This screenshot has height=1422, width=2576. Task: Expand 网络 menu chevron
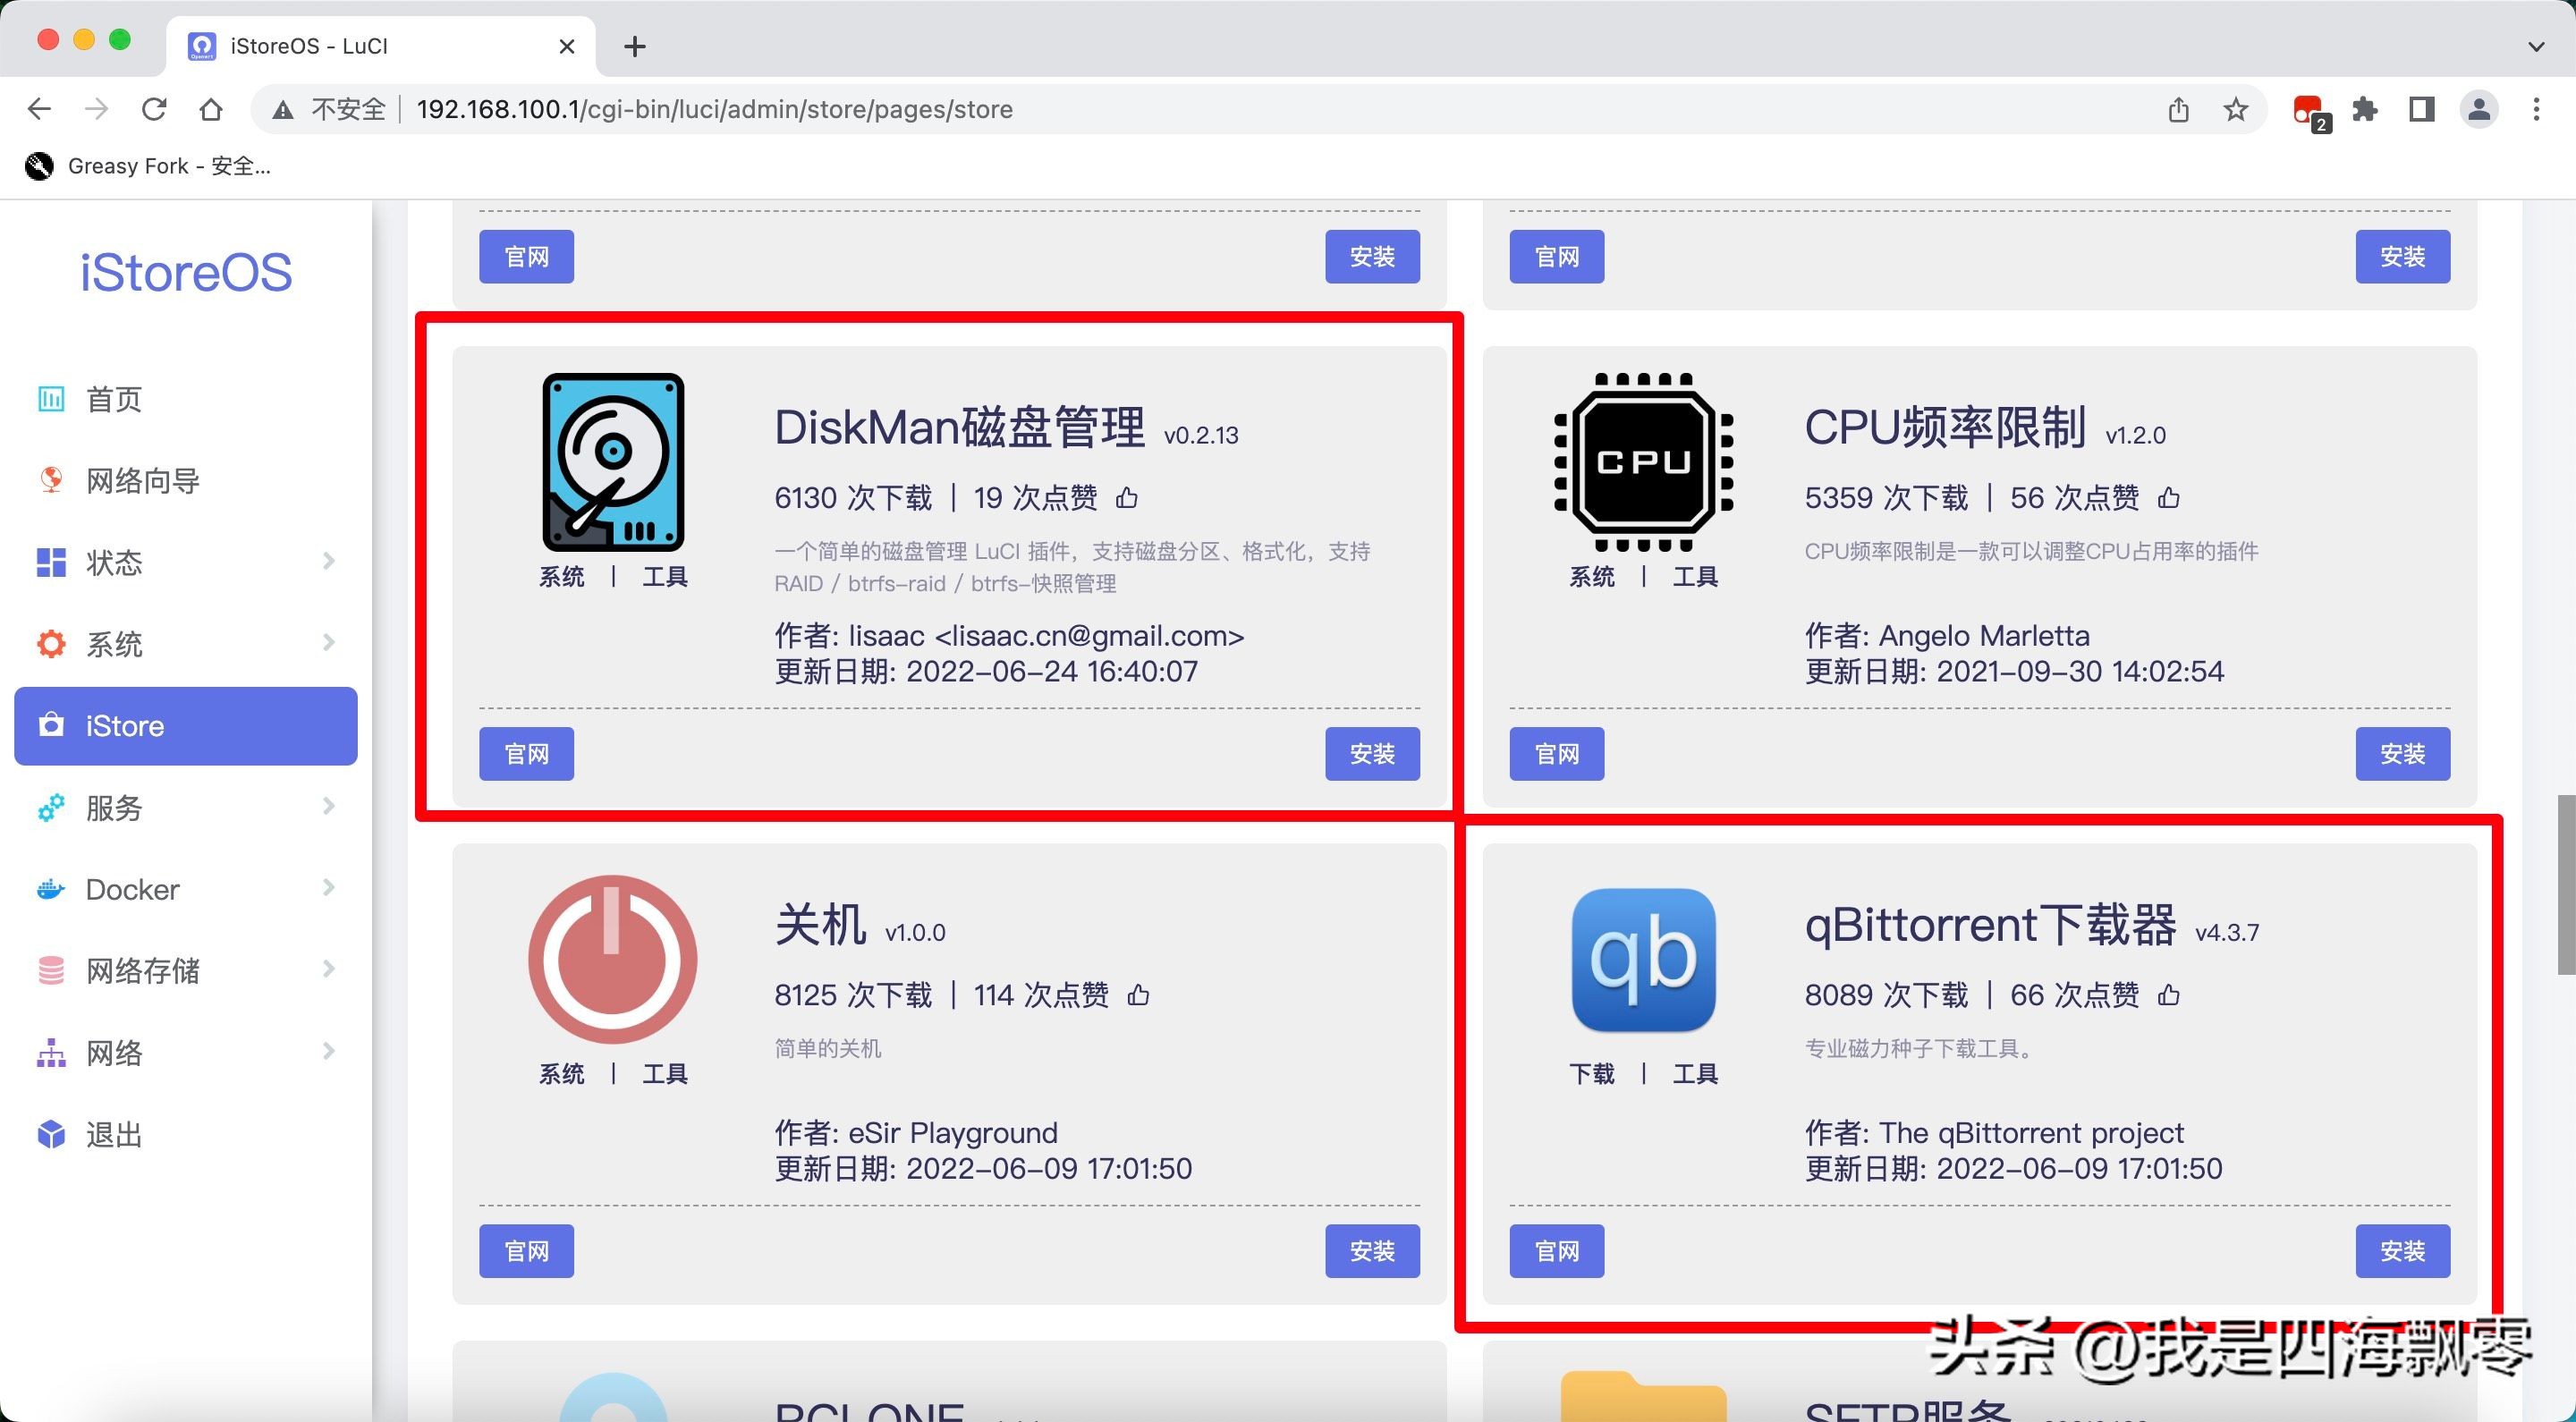(x=328, y=1050)
